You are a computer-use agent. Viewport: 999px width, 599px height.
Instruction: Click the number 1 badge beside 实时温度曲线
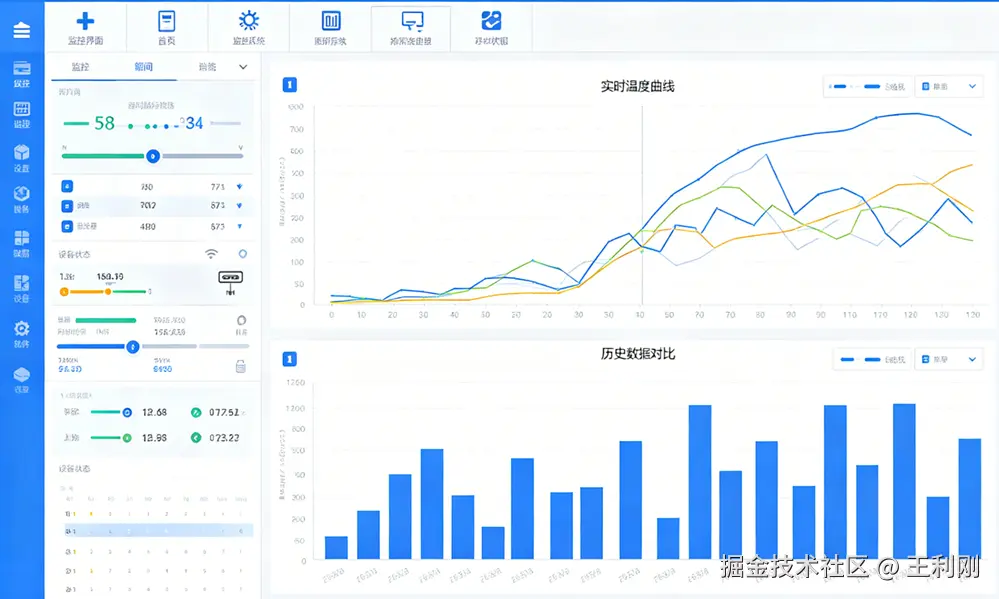coord(289,85)
